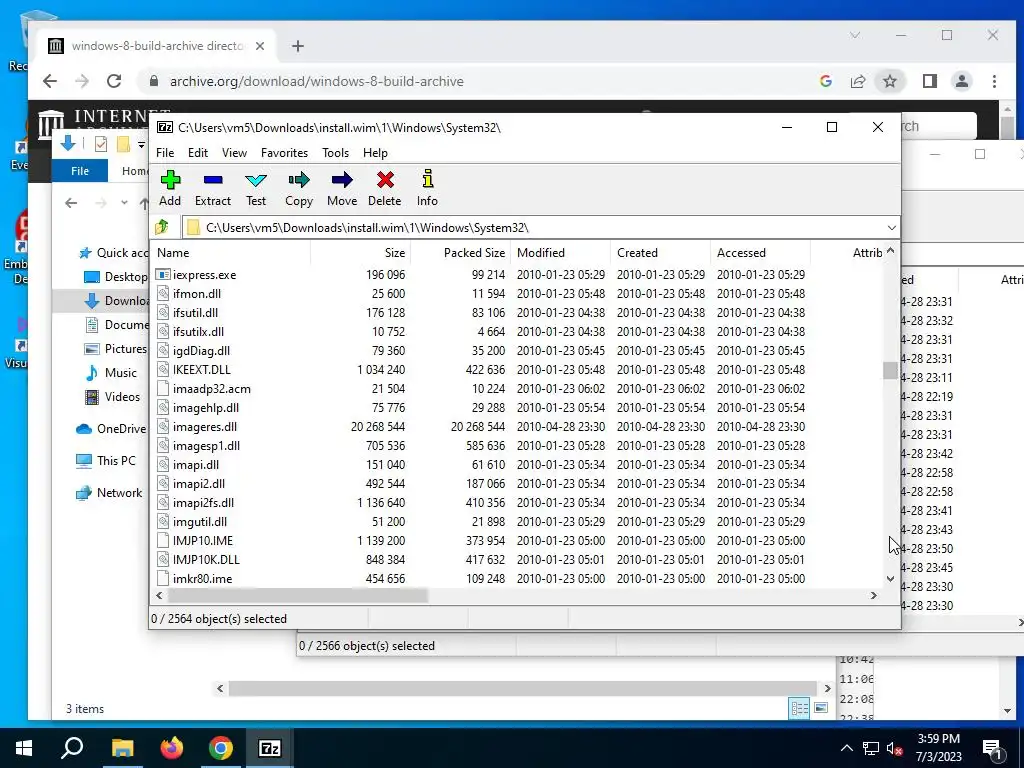Select the IKEEXT.DLL file
Viewport: 1024px width, 768px height.
click(x=202, y=370)
